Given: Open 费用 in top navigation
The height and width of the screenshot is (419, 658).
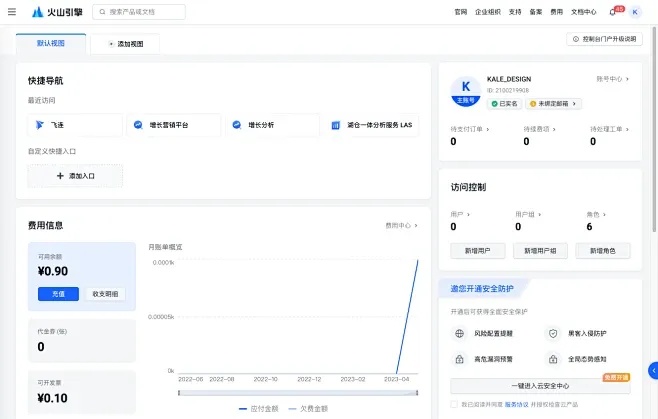Looking at the screenshot, I should 556,12.
